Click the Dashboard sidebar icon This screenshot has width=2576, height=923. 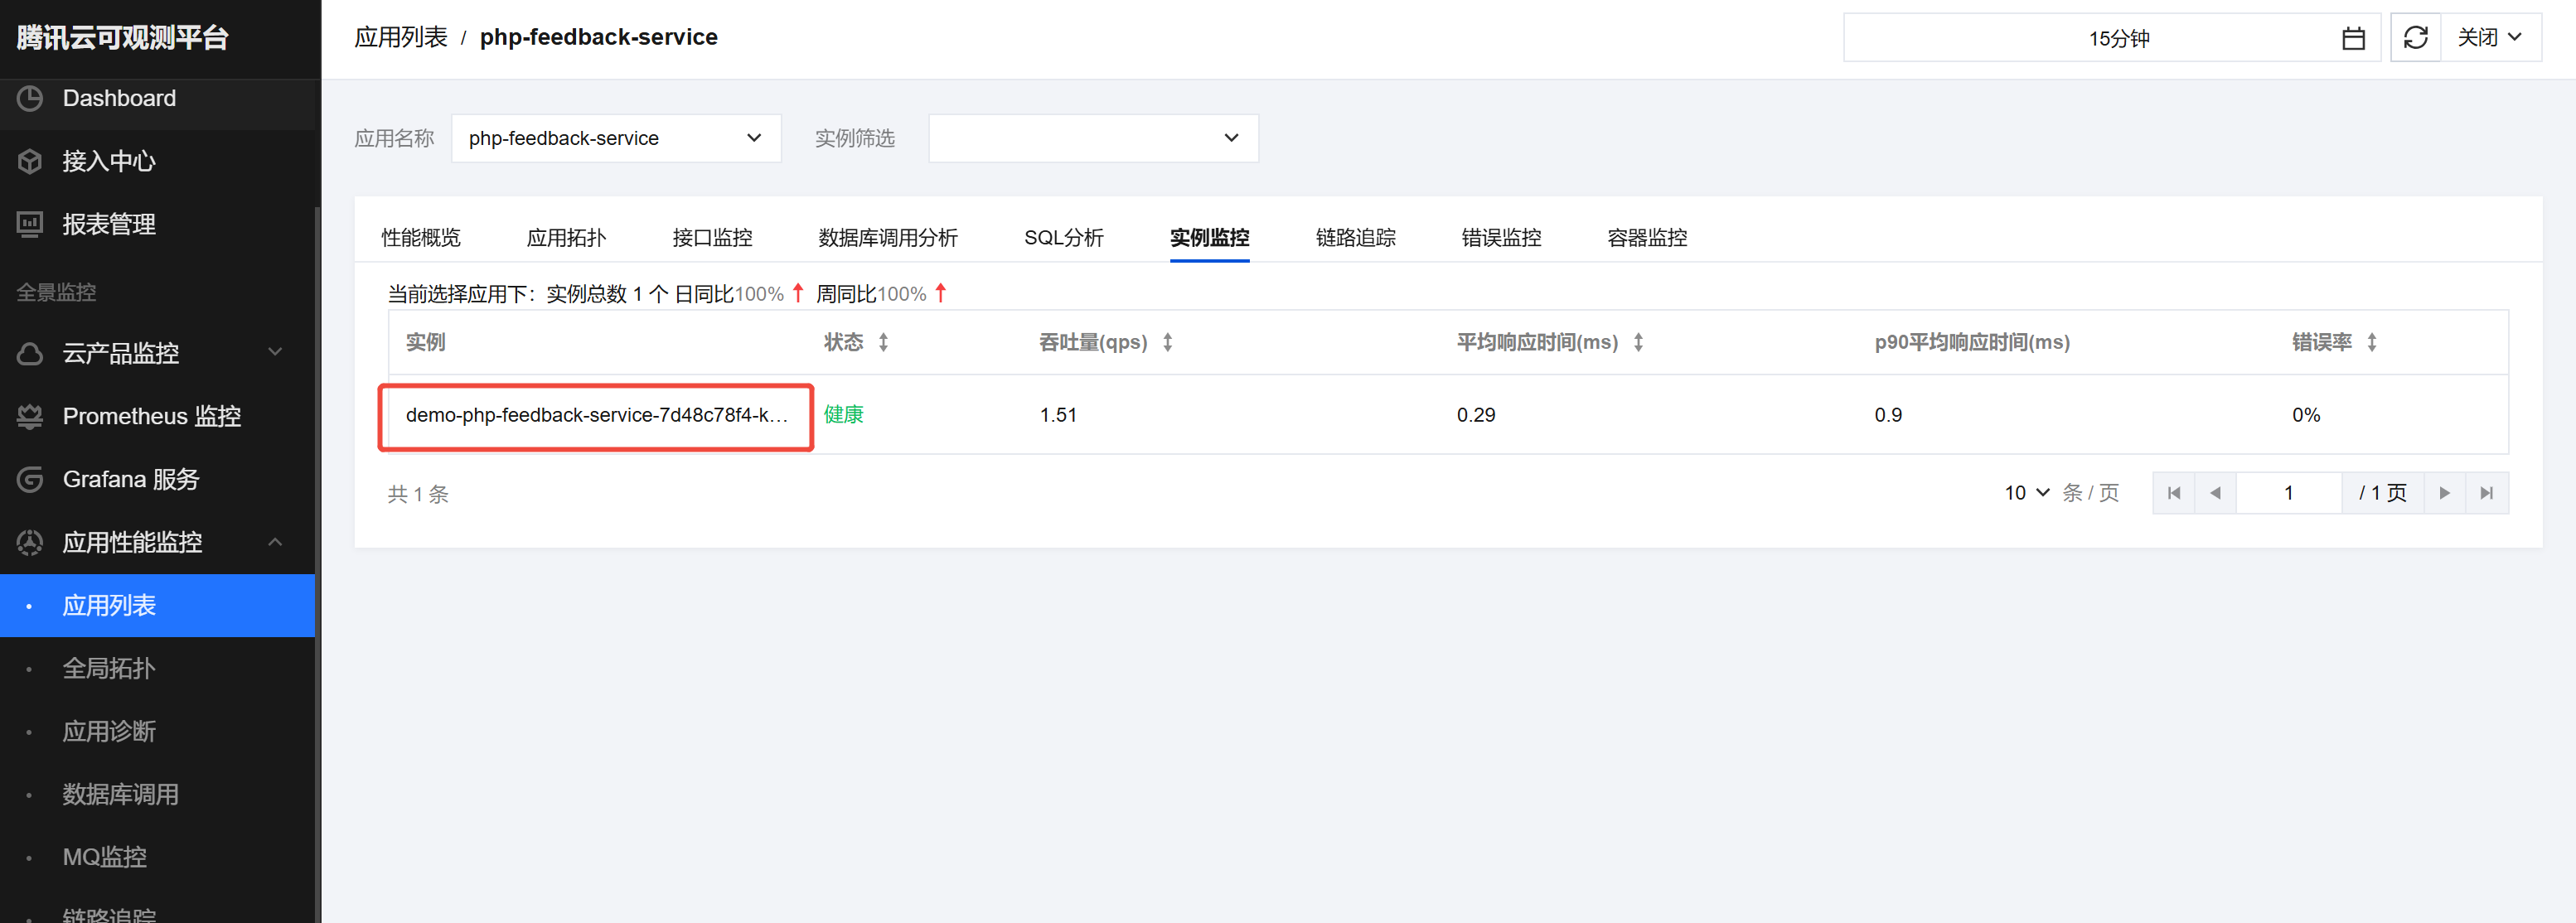point(30,98)
